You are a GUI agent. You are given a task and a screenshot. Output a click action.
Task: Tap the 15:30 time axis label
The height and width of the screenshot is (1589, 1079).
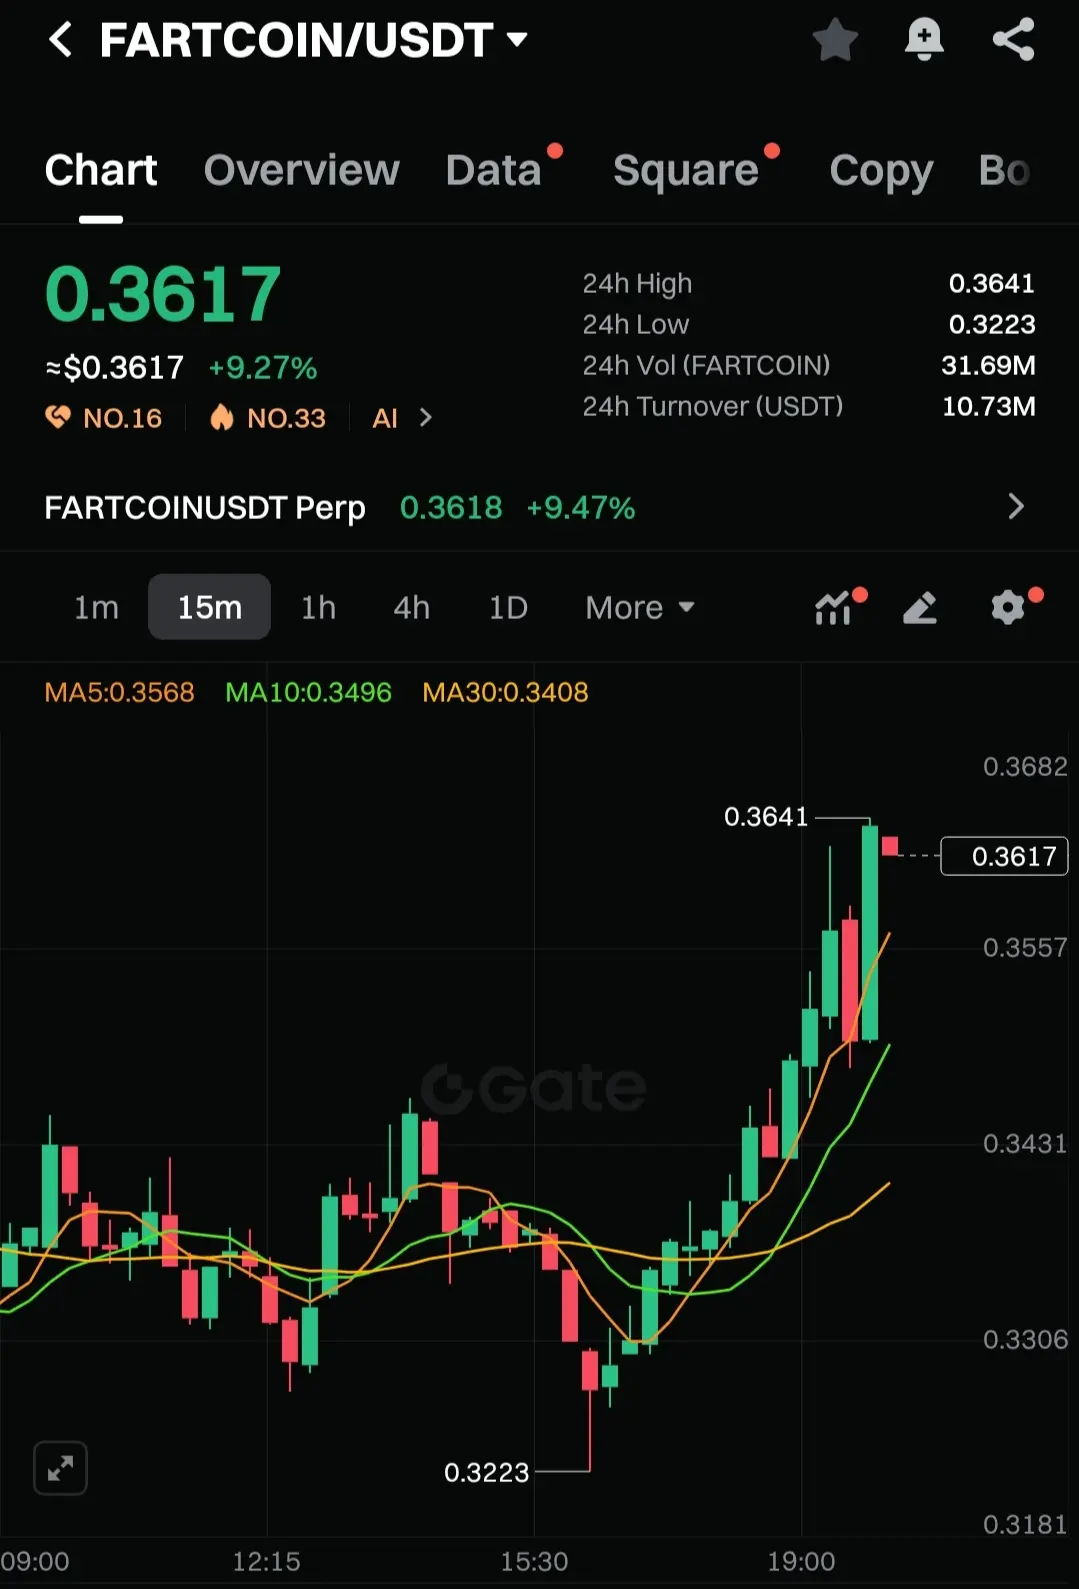(534, 1562)
